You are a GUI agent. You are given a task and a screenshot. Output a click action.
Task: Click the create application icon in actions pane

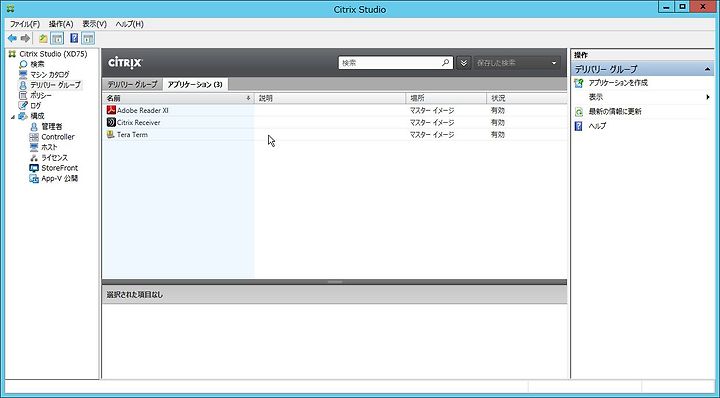[579, 83]
